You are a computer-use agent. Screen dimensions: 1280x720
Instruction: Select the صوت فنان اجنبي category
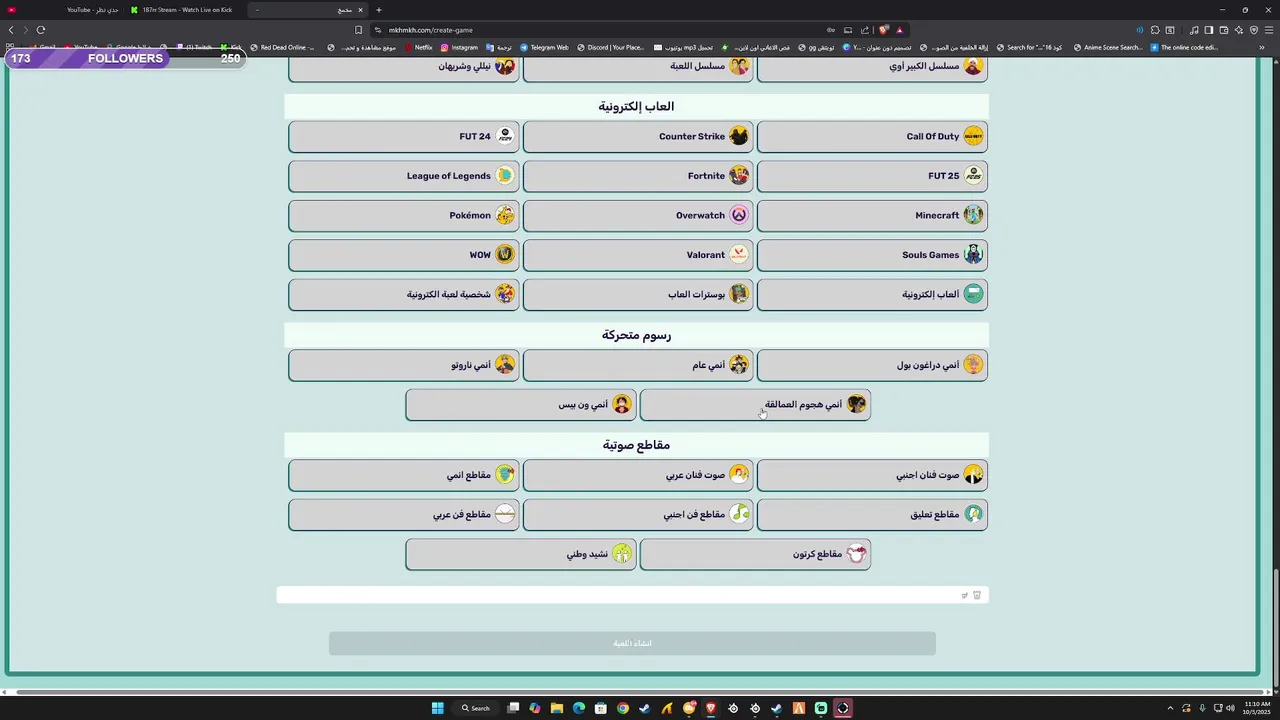coord(872,475)
